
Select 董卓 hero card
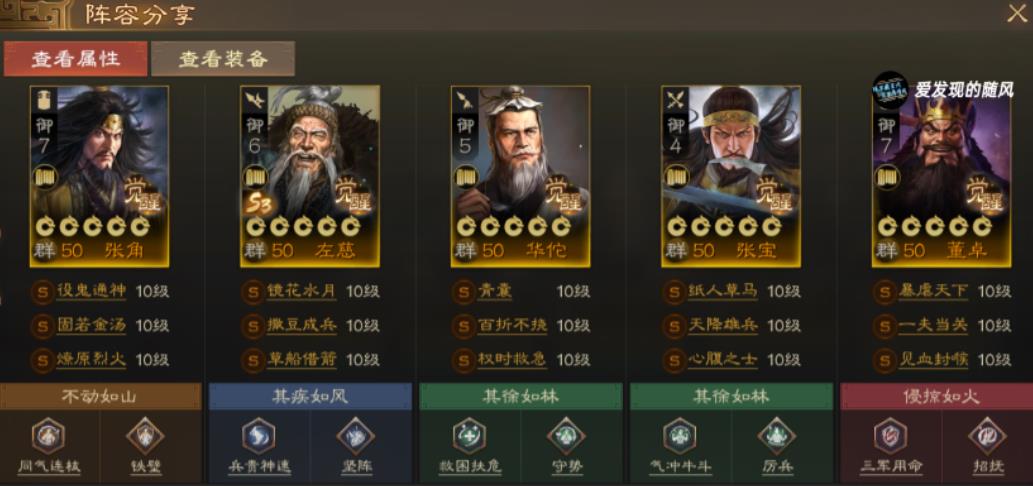(941, 176)
